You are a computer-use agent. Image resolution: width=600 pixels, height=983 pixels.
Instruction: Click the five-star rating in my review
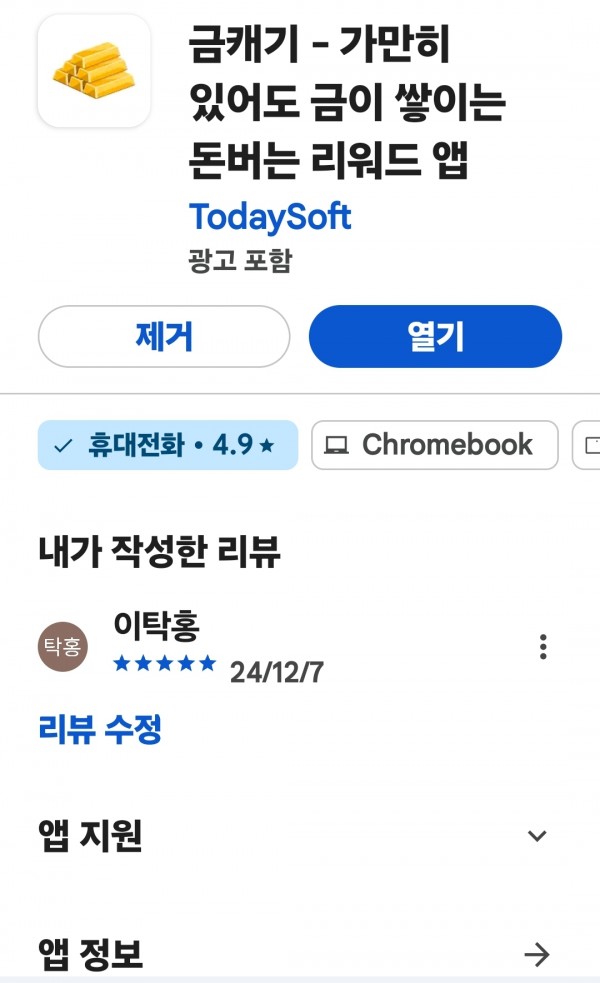tap(165, 663)
